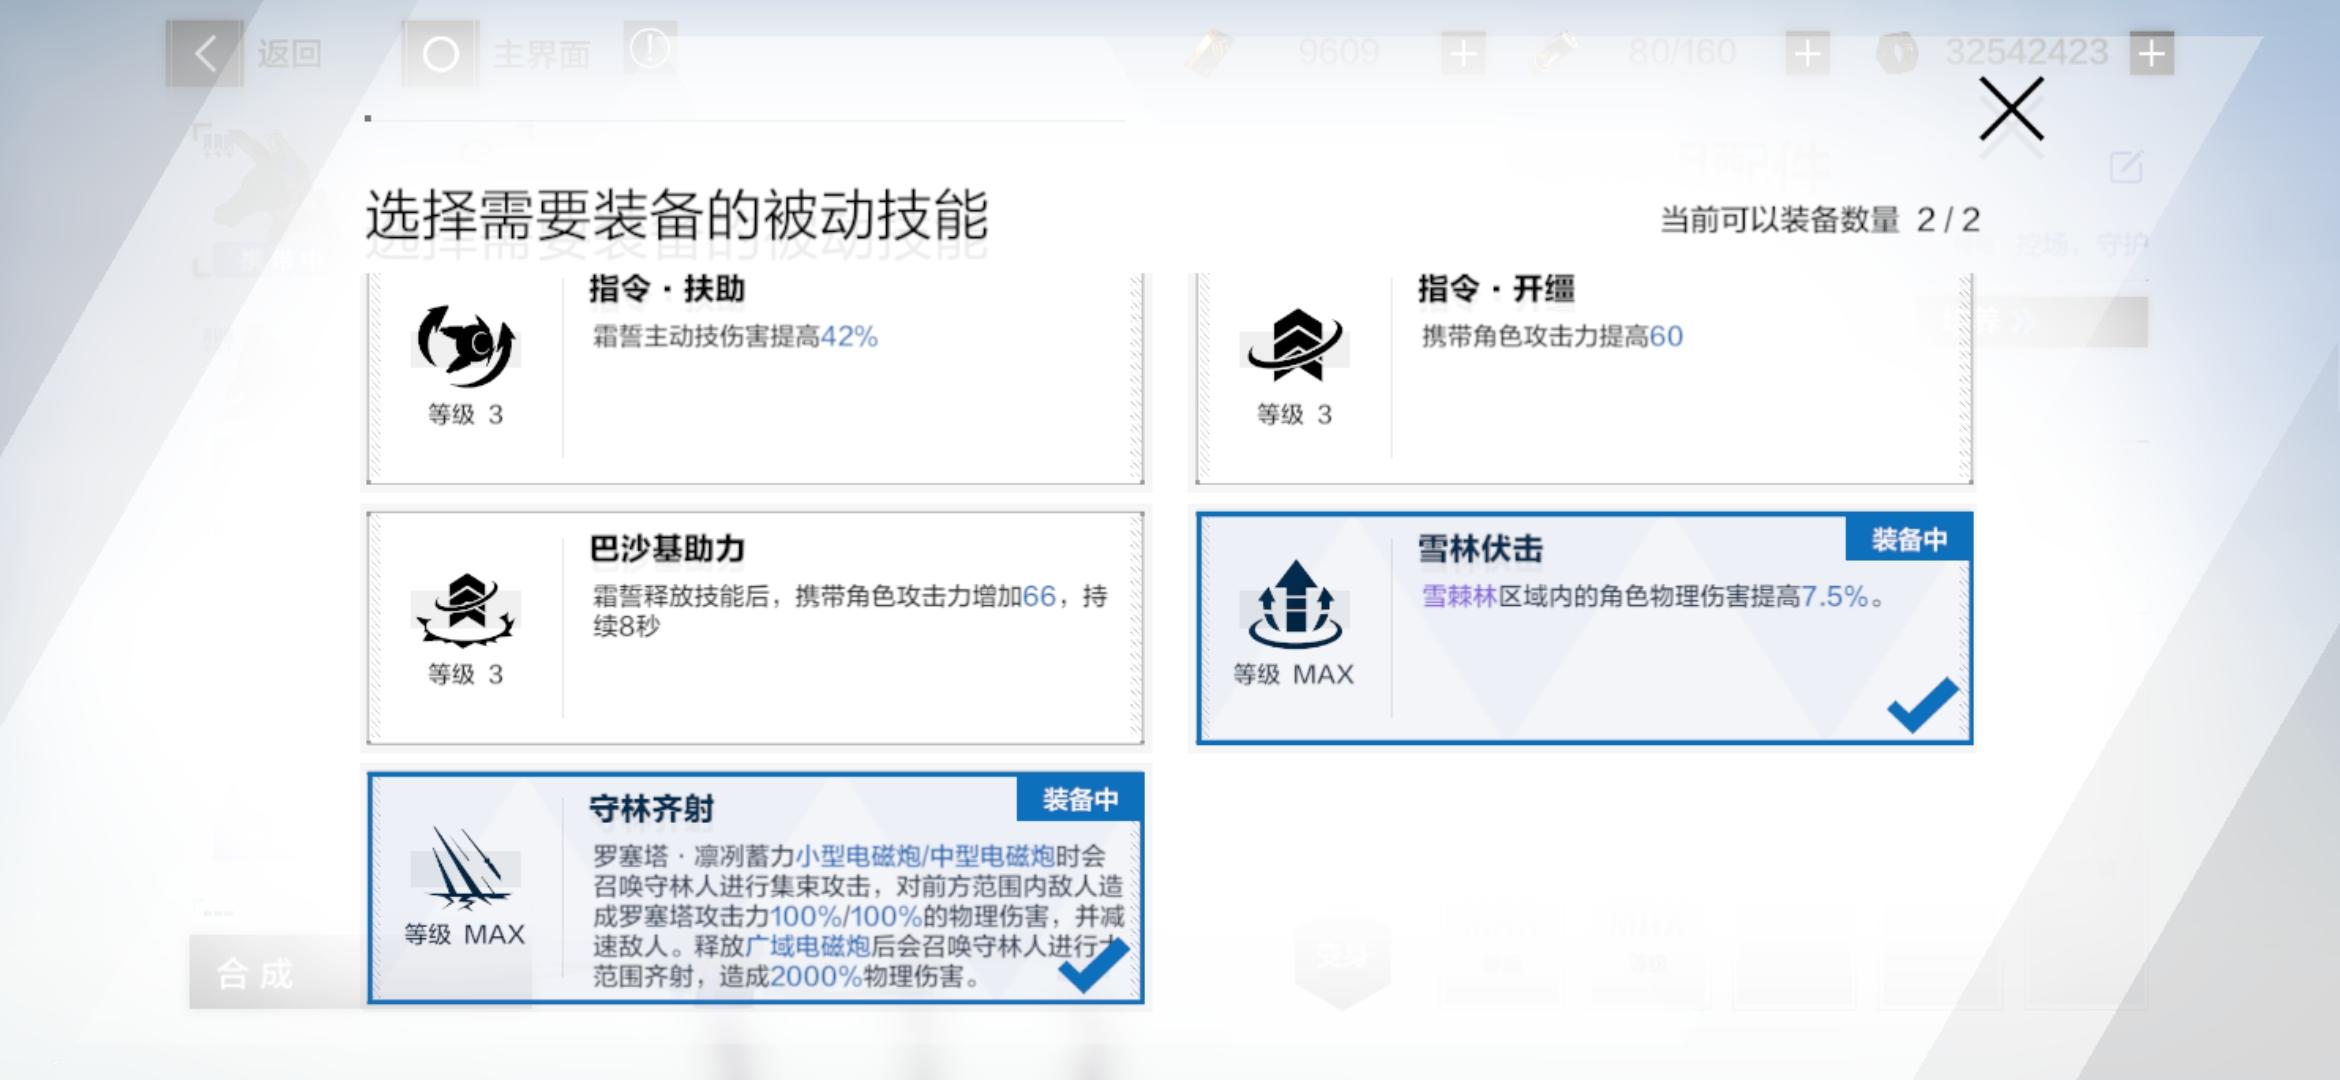Click the plus button beside 80/160
Viewport: 2340px width, 1080px height.
tap(1807, 53)
